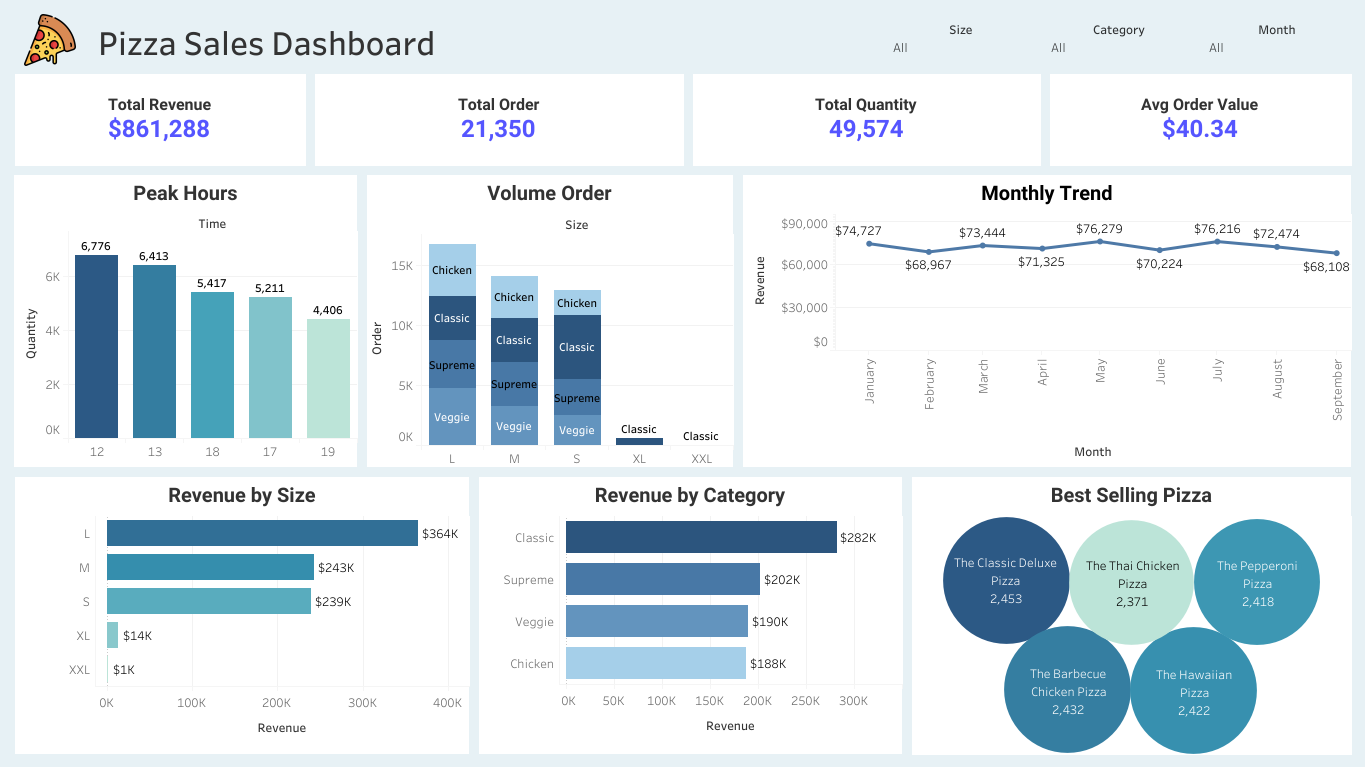Select the hour 19 bar in Peak Hours
Screen dimensions: 1365x767
tap(328, 379)
